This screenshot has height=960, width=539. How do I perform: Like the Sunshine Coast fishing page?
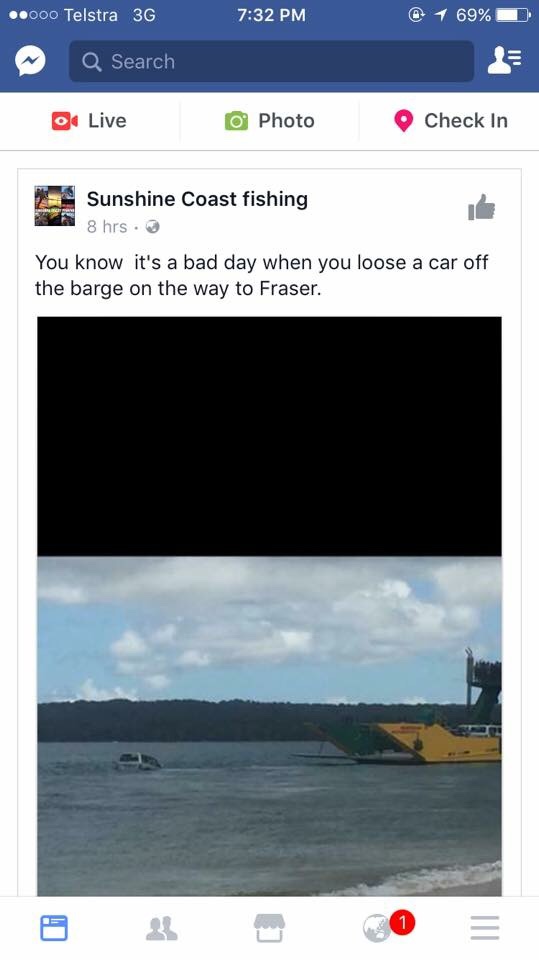tap(481, 207)
